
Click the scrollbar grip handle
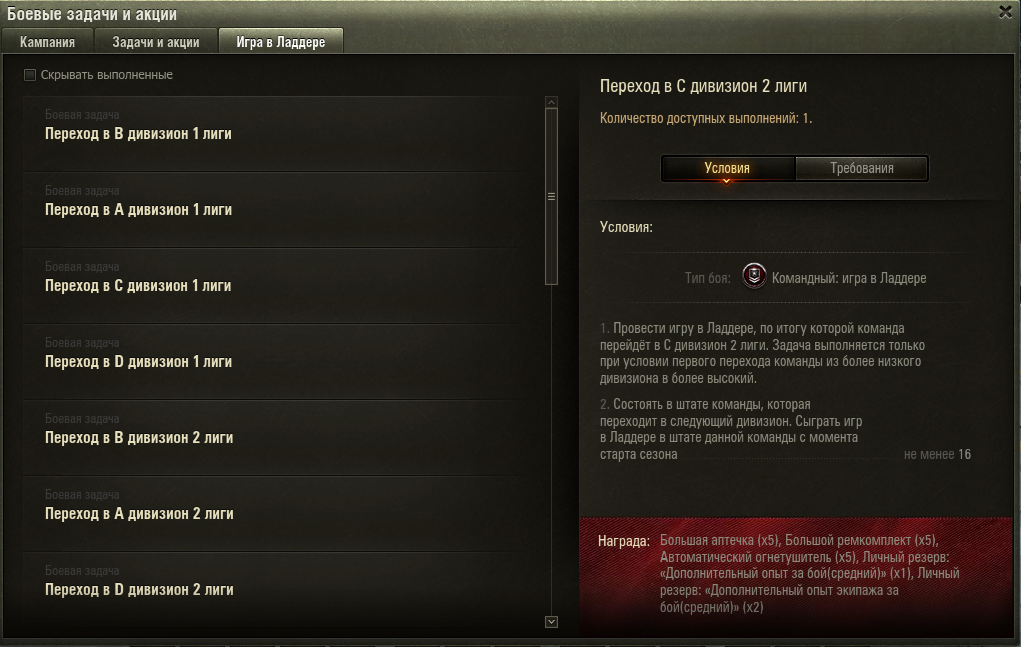coord(551,197)
